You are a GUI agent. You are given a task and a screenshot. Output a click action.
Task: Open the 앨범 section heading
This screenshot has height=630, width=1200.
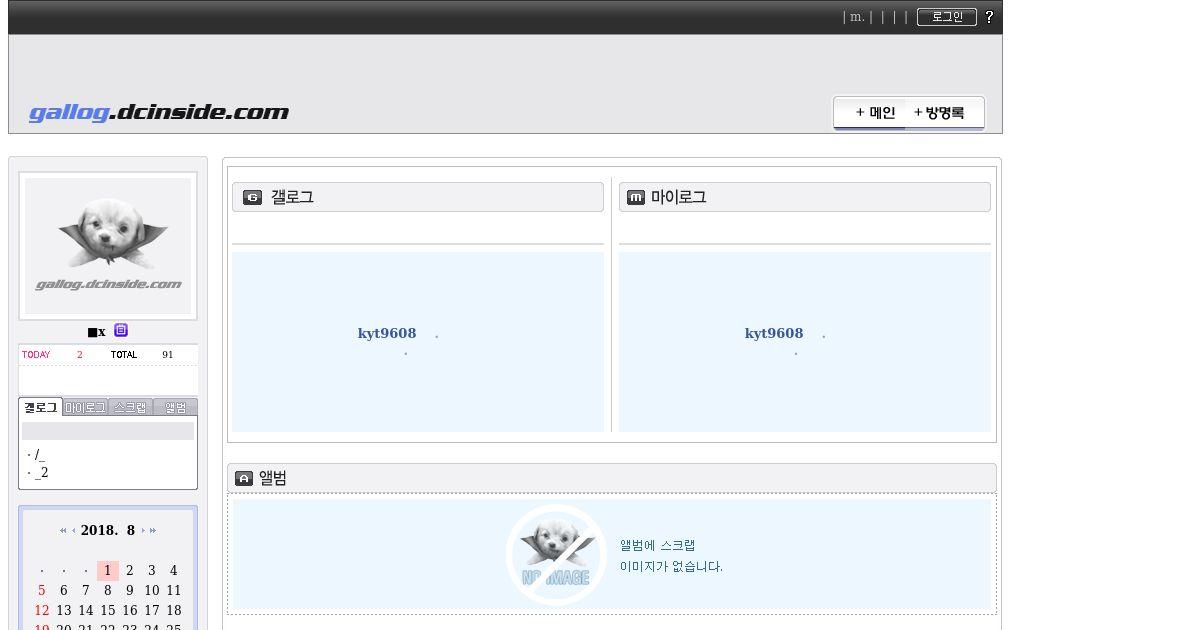[273, 478]
